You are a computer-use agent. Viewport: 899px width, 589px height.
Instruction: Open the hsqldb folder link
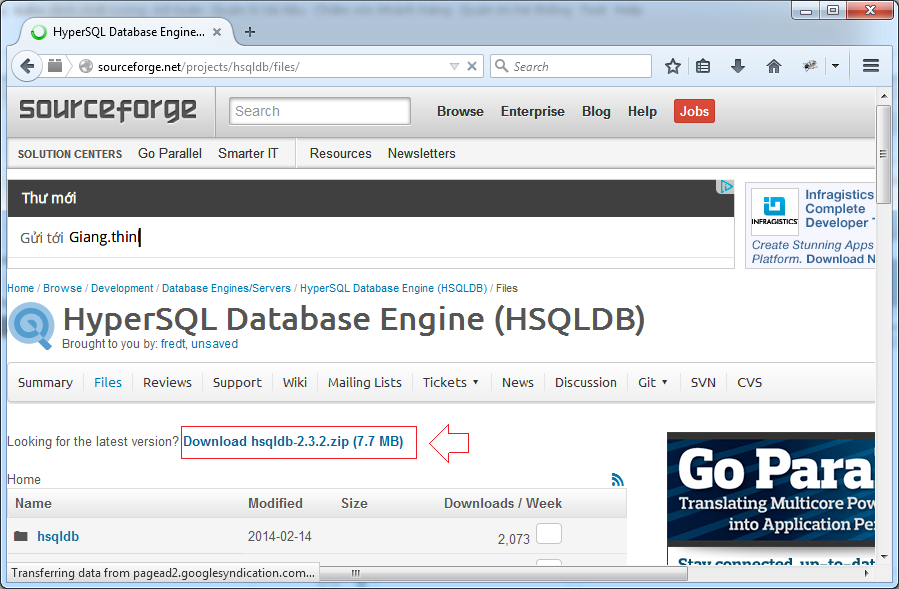point(58,536)
